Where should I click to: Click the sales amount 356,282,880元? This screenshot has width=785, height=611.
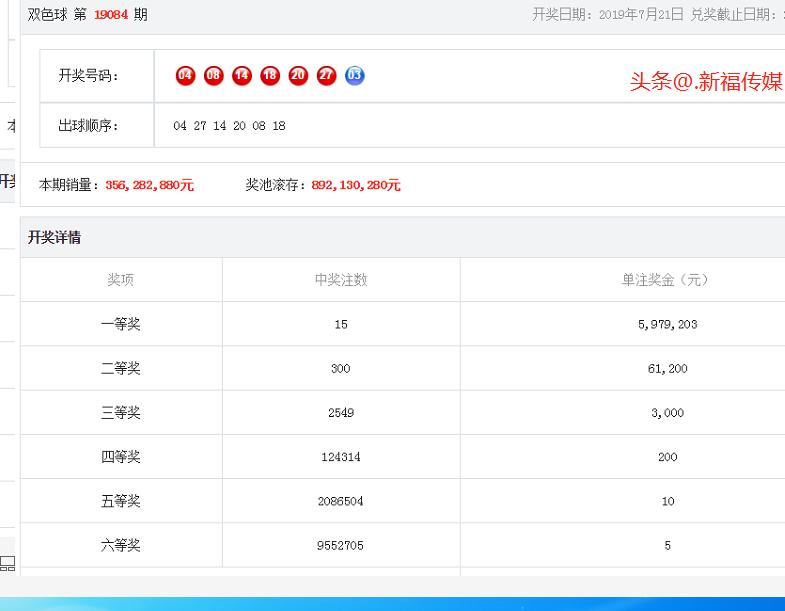[x=149, y=186]
